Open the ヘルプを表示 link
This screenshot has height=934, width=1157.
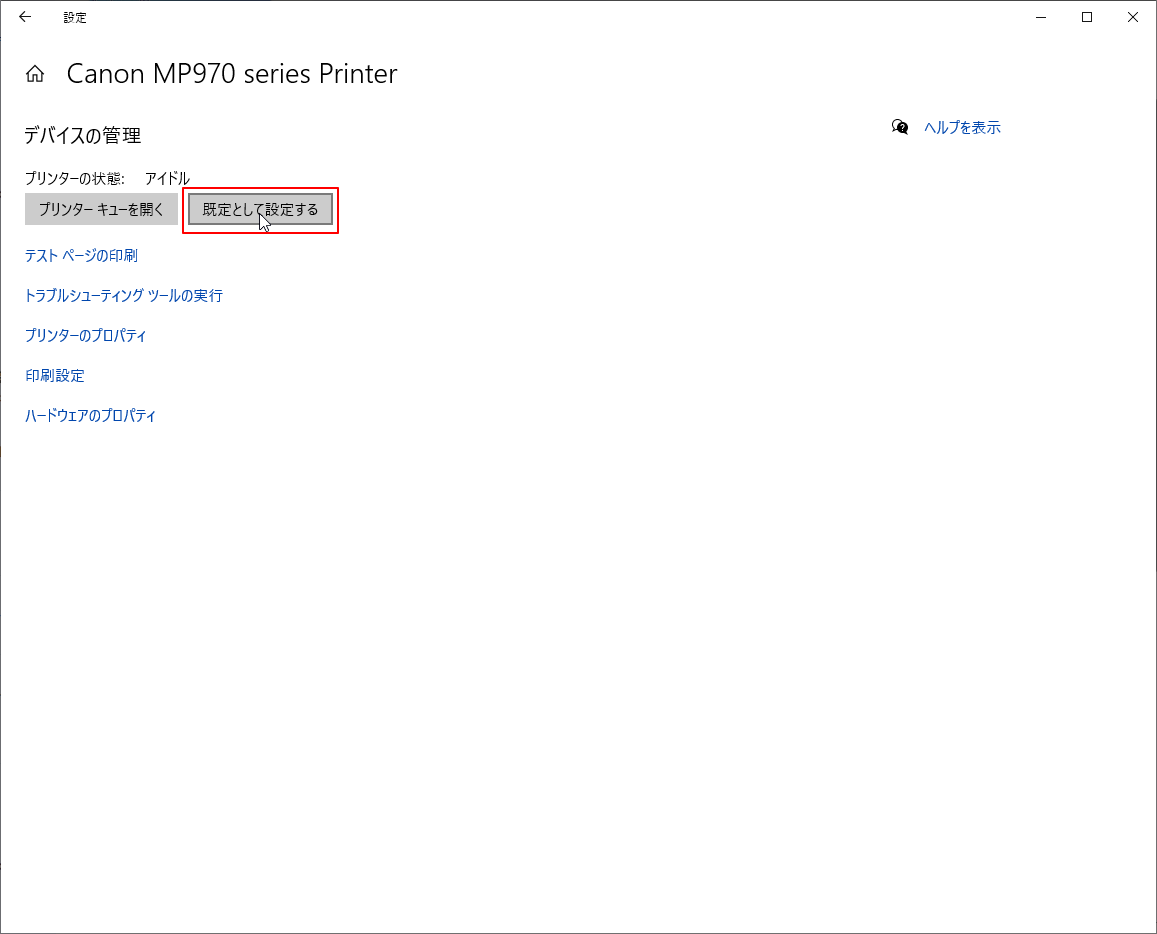click(x=962, y=128)
